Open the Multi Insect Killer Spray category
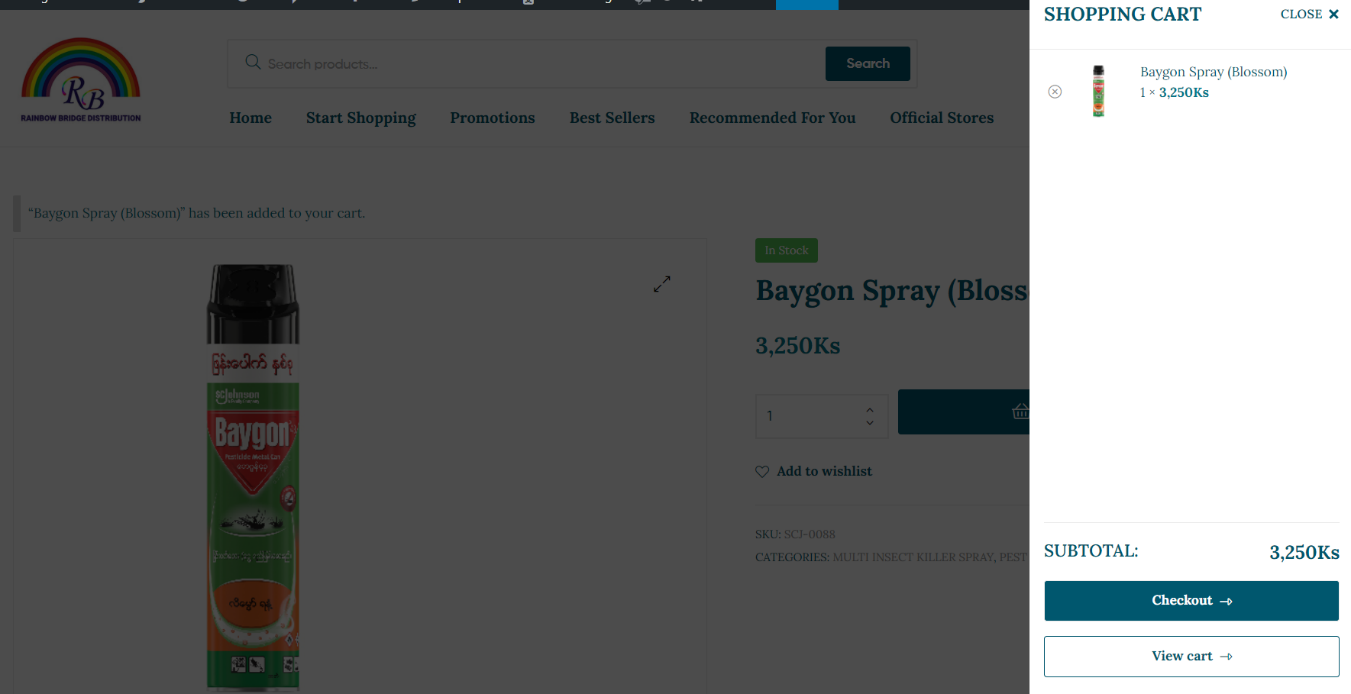The image size is (1351, 694). click(x=913, y=557)
